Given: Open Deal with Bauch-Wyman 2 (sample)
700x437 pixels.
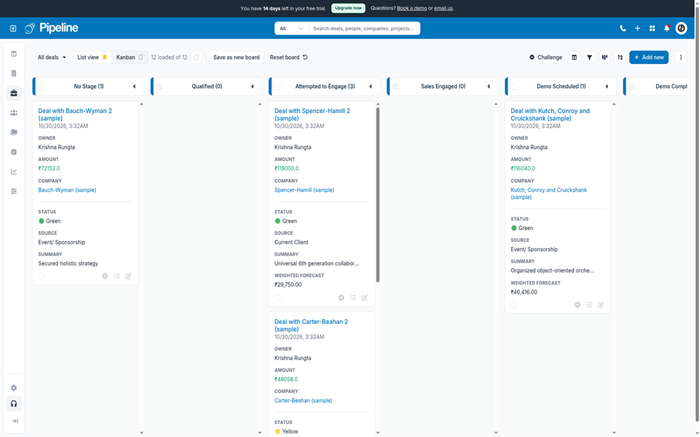Looking at the screenshot, I should (75, 115).
